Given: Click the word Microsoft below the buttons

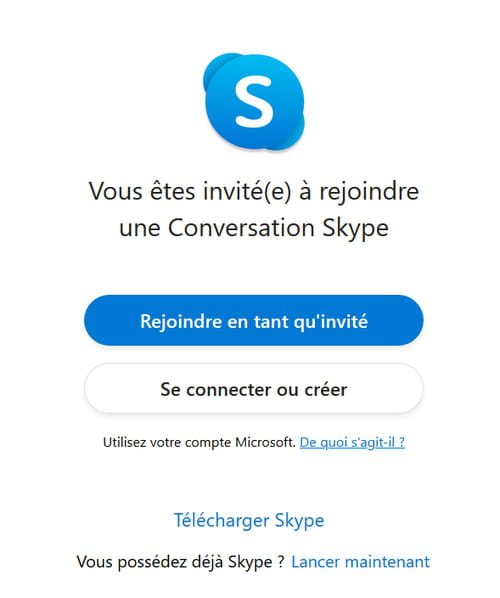Looking at the screenshot, I should pos(265,442).
